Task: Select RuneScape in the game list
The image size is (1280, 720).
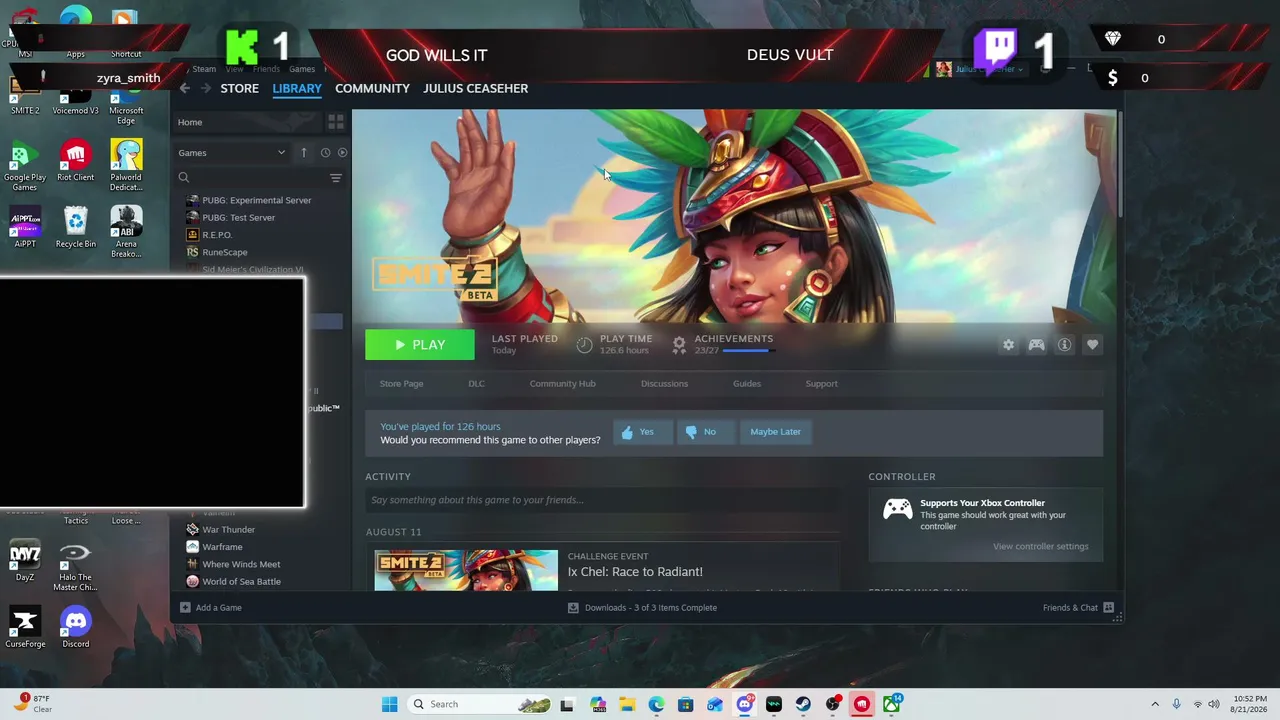Action: click(225, 252)
